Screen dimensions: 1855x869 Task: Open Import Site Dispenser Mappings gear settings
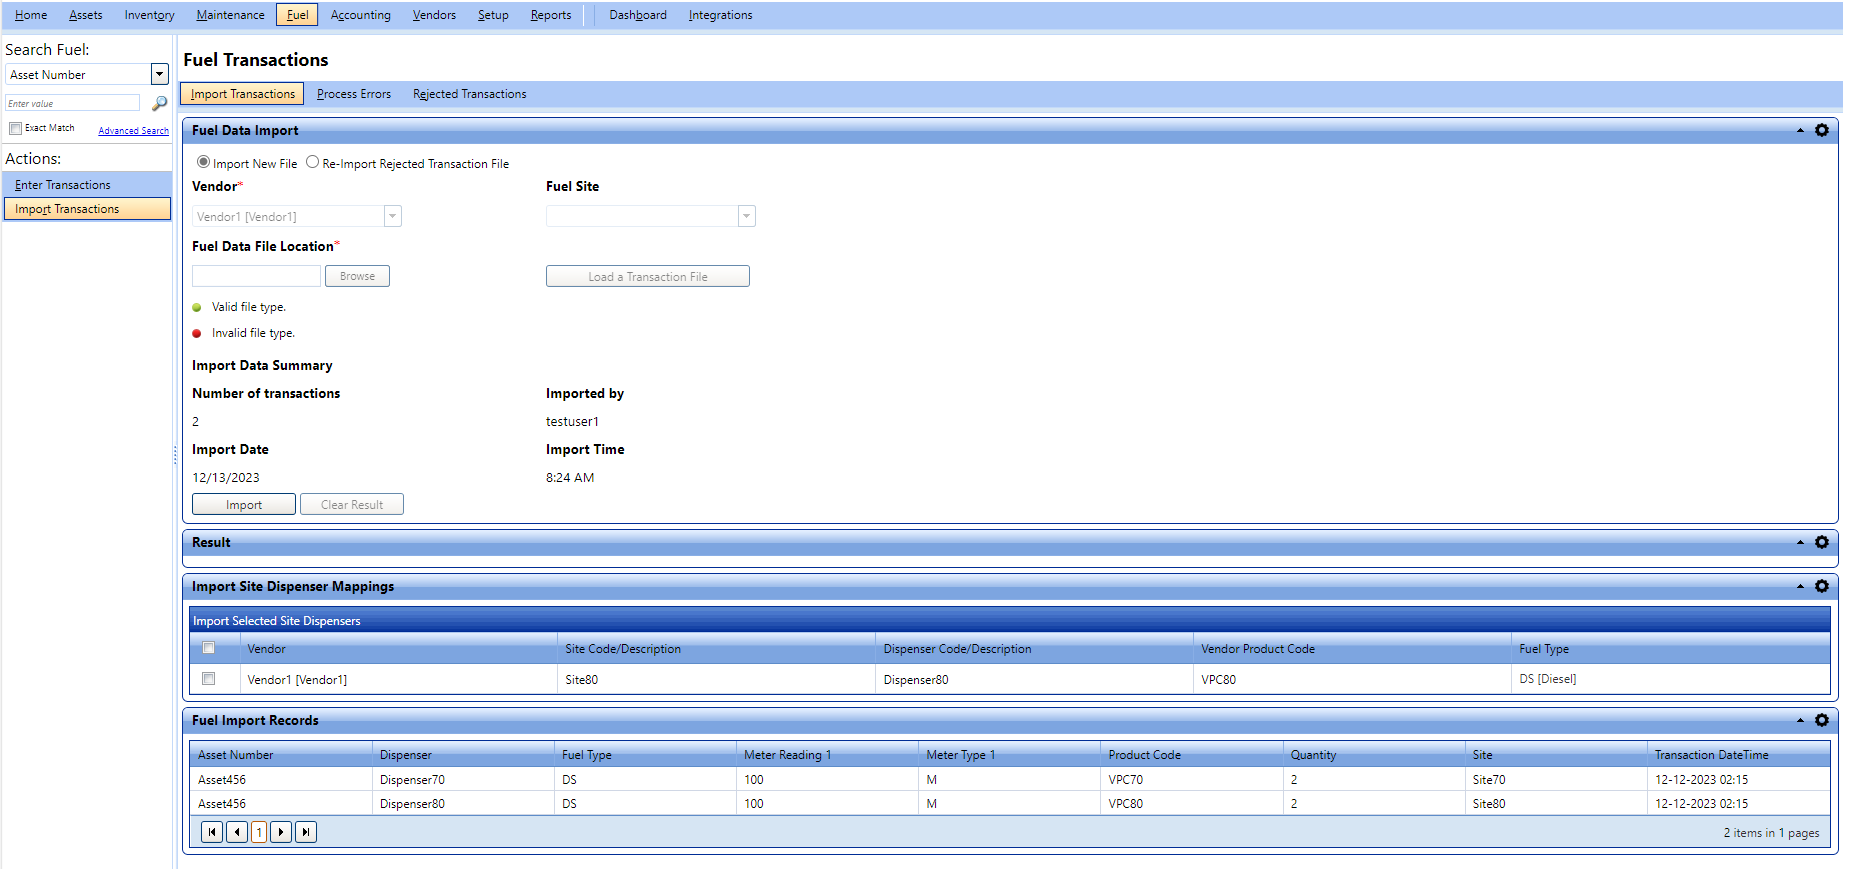coord(1822,586)
